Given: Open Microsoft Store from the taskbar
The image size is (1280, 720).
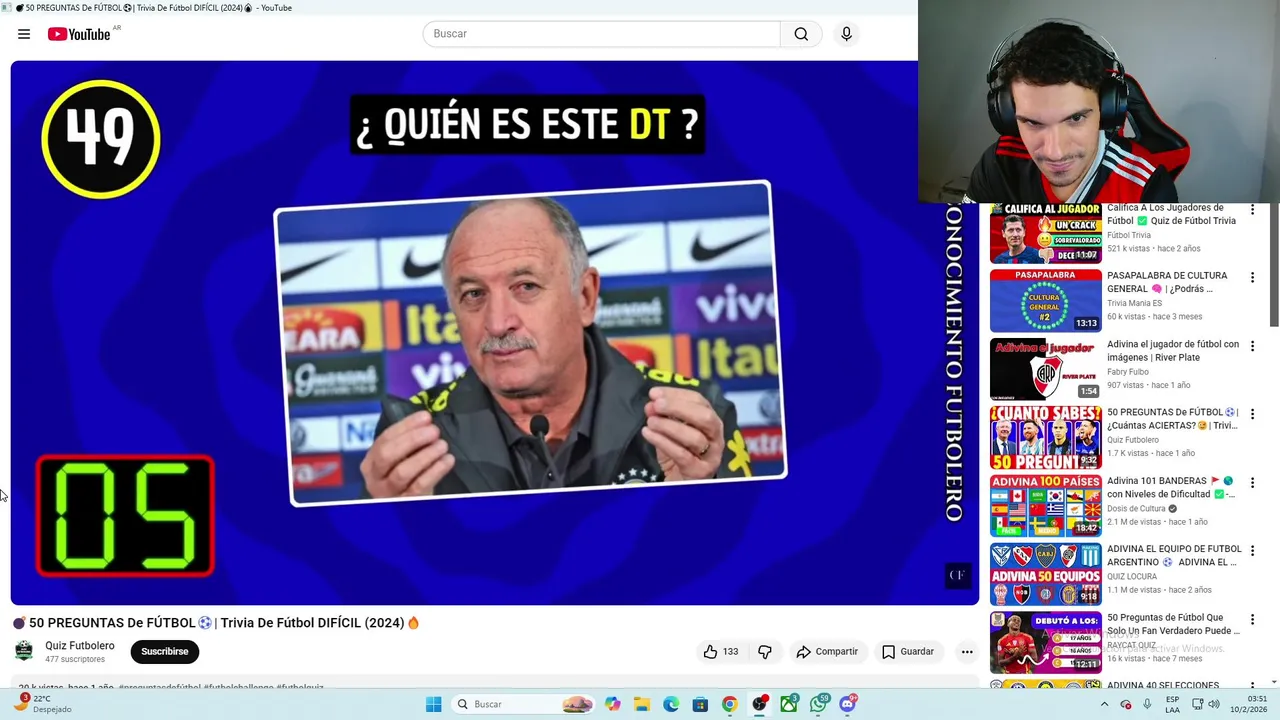Looking at the screenshot, I should click(x=700, y=704).
